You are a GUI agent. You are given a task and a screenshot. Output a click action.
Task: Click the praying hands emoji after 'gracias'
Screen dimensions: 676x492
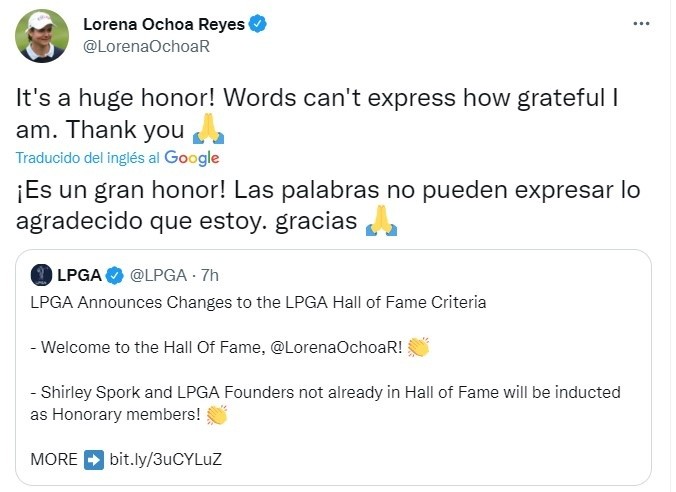381,220
